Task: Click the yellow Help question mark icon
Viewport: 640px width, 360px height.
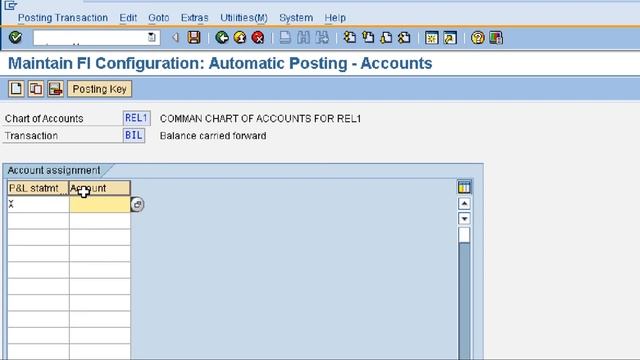Action: (x=478, y=38)
